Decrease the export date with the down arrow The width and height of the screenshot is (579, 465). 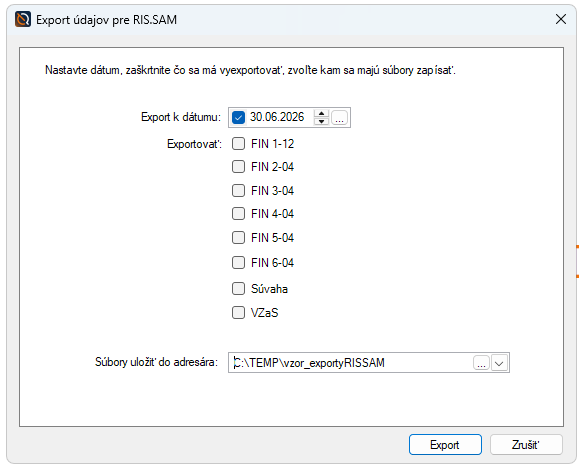coord(321,122)
